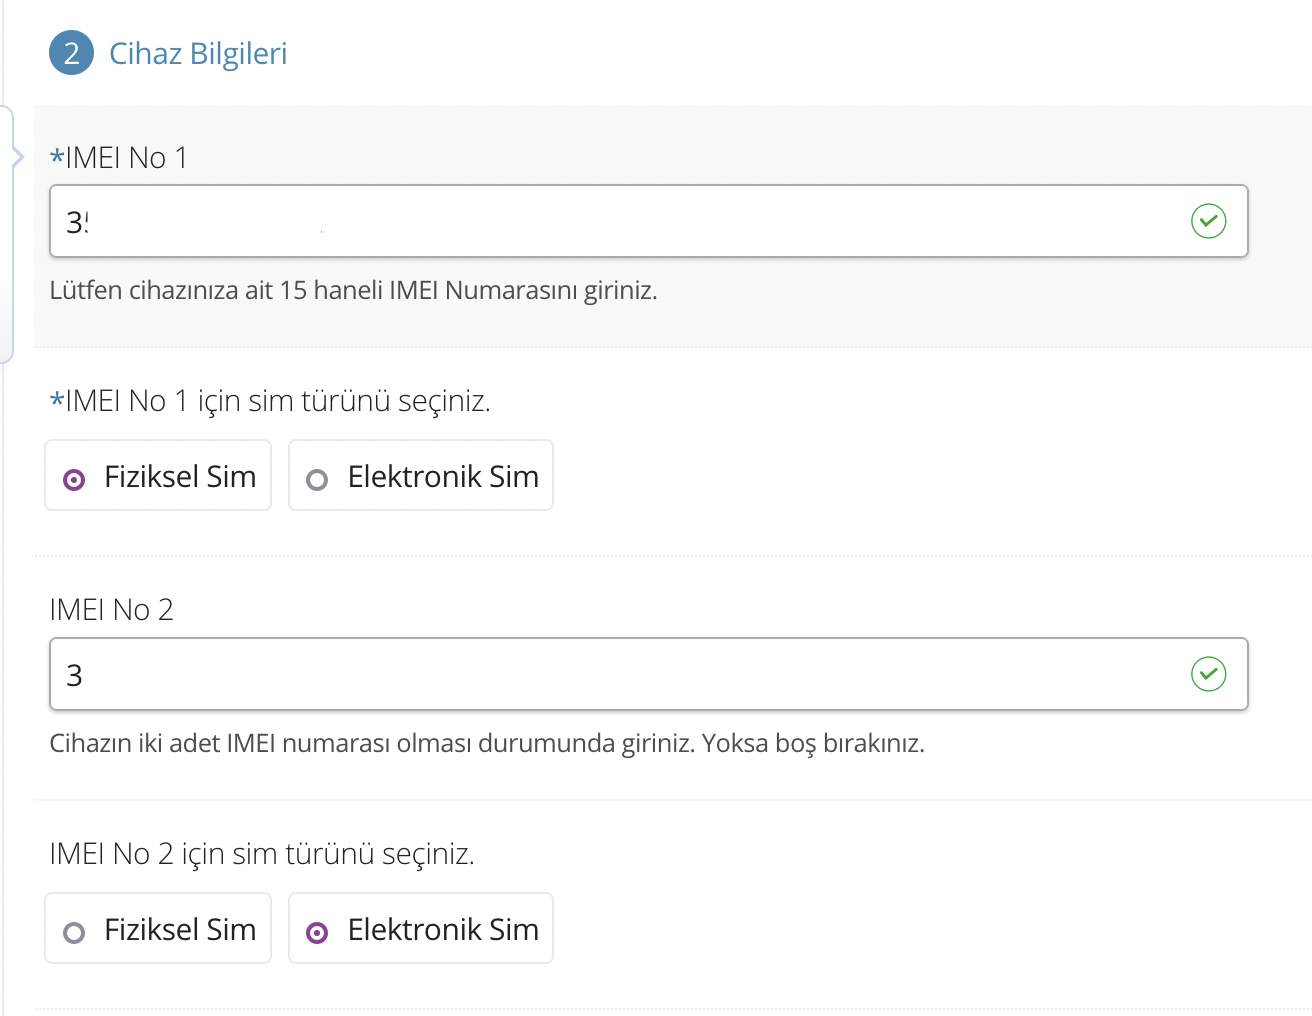Click the 'IMEI No 2 için sim türünü seçiniz' label
Screen dimensions: 1312x1016
point(262,854)
